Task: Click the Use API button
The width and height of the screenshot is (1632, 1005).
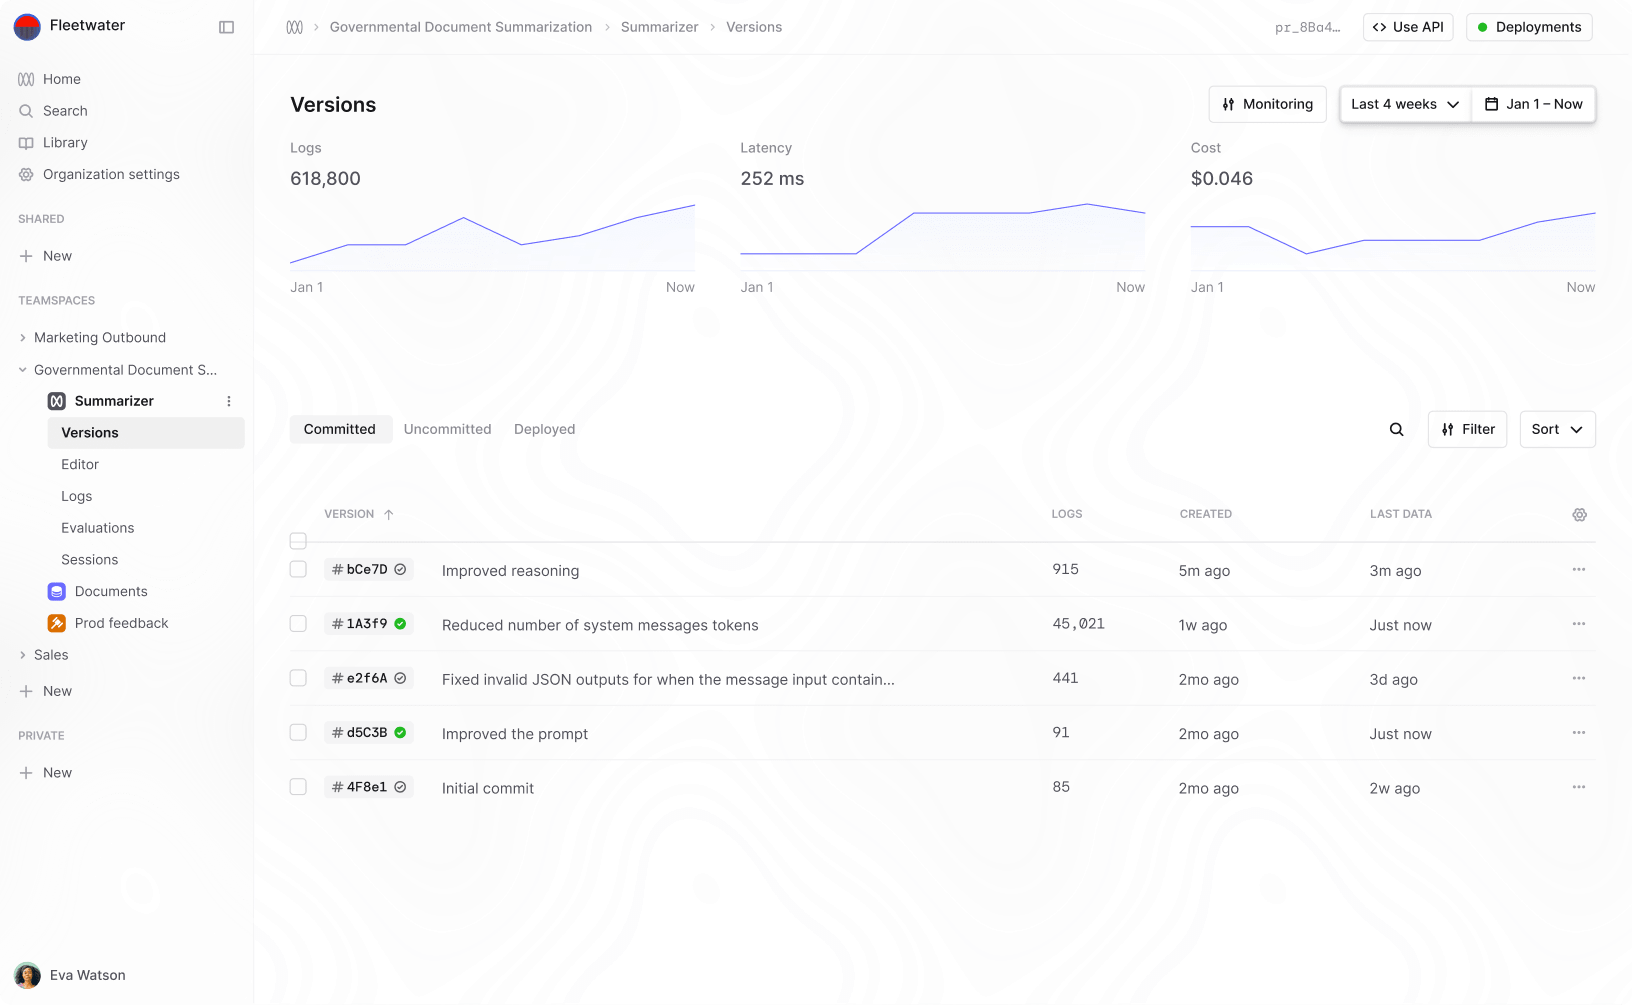Action: coord(1407,27)
